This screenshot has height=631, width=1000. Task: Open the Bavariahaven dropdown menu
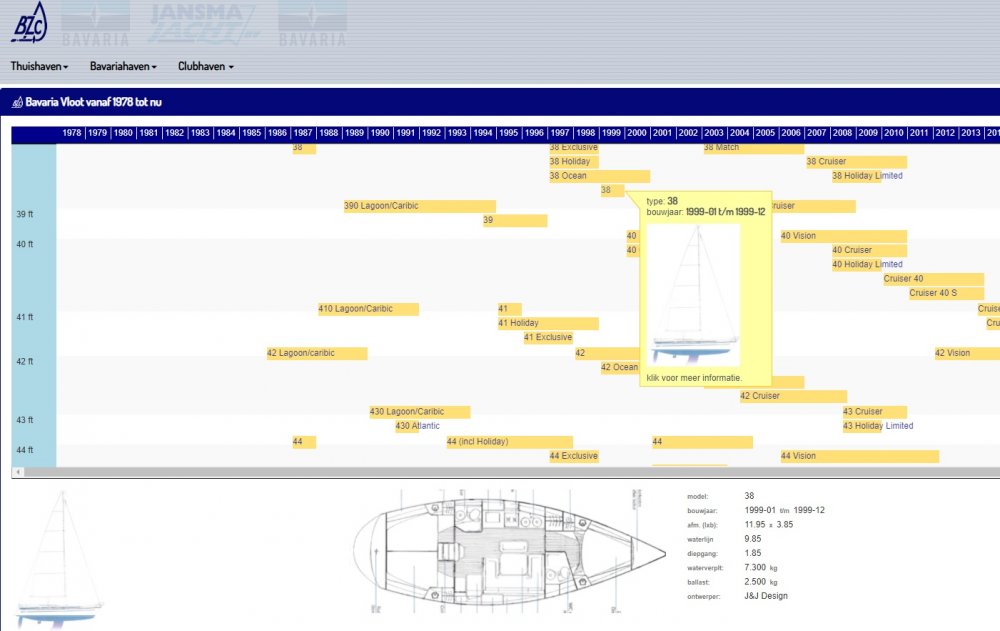point(122,66)
